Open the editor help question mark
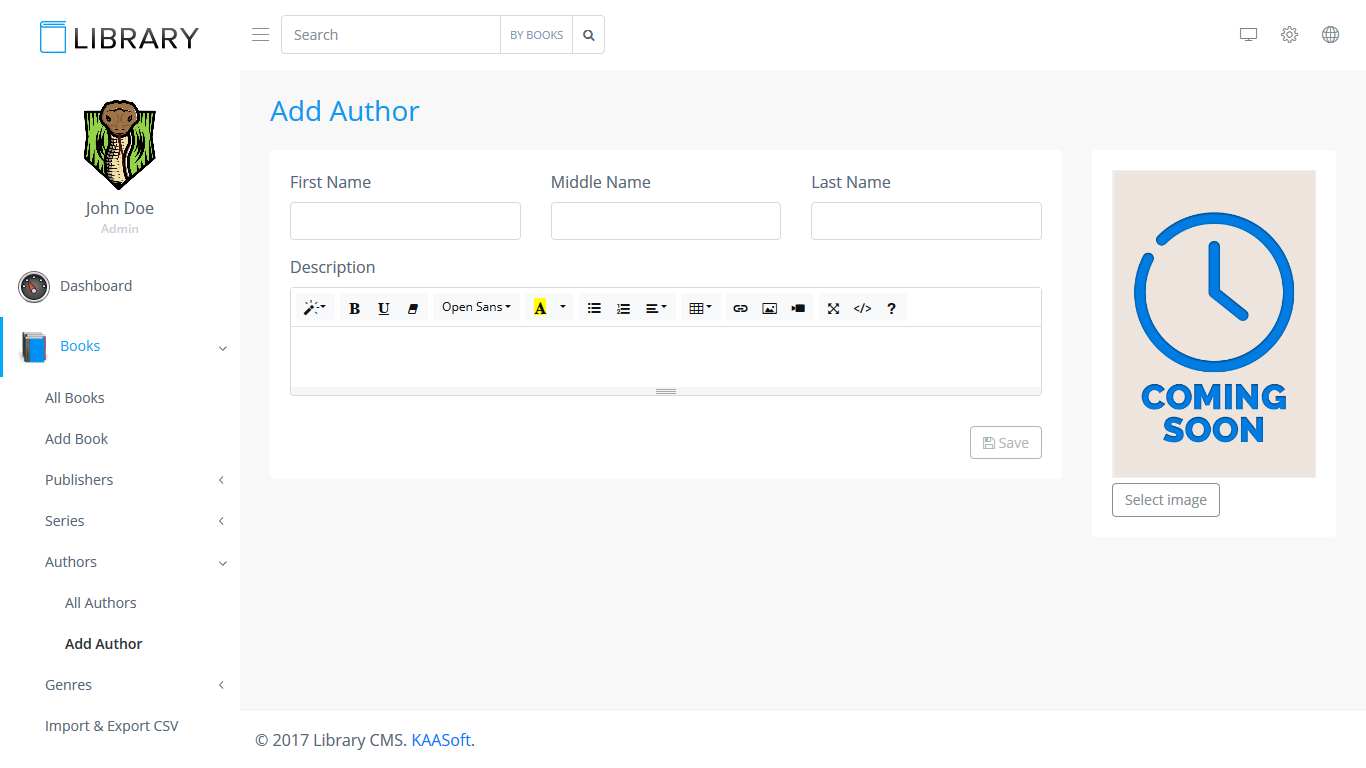 coord(891,308)
